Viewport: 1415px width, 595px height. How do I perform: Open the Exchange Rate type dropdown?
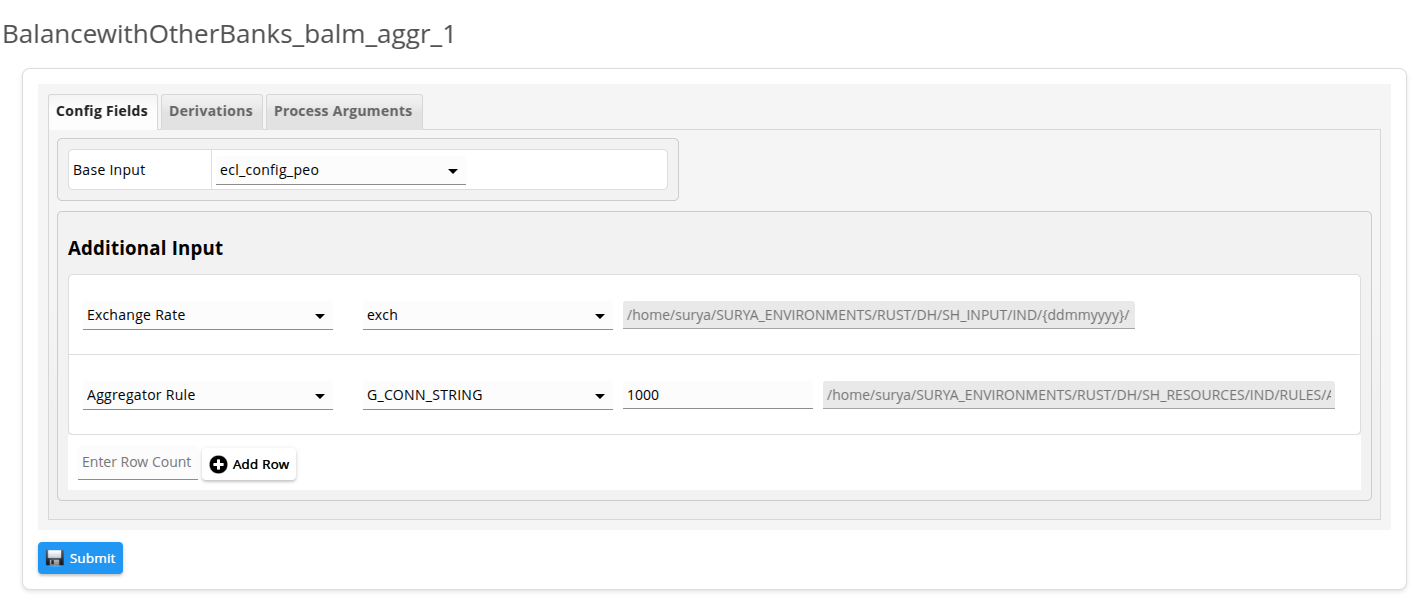(208, 315)
